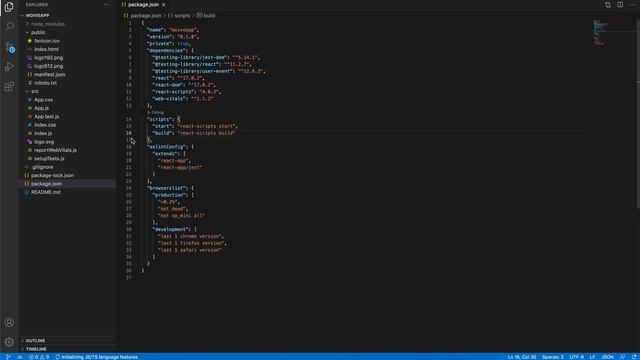Open the Accounts menu icon

[9, 322]
